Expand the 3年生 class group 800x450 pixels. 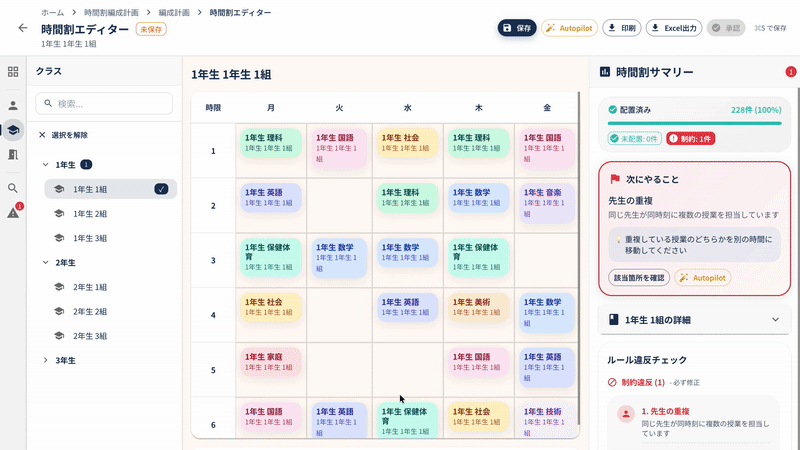(45, 360)
